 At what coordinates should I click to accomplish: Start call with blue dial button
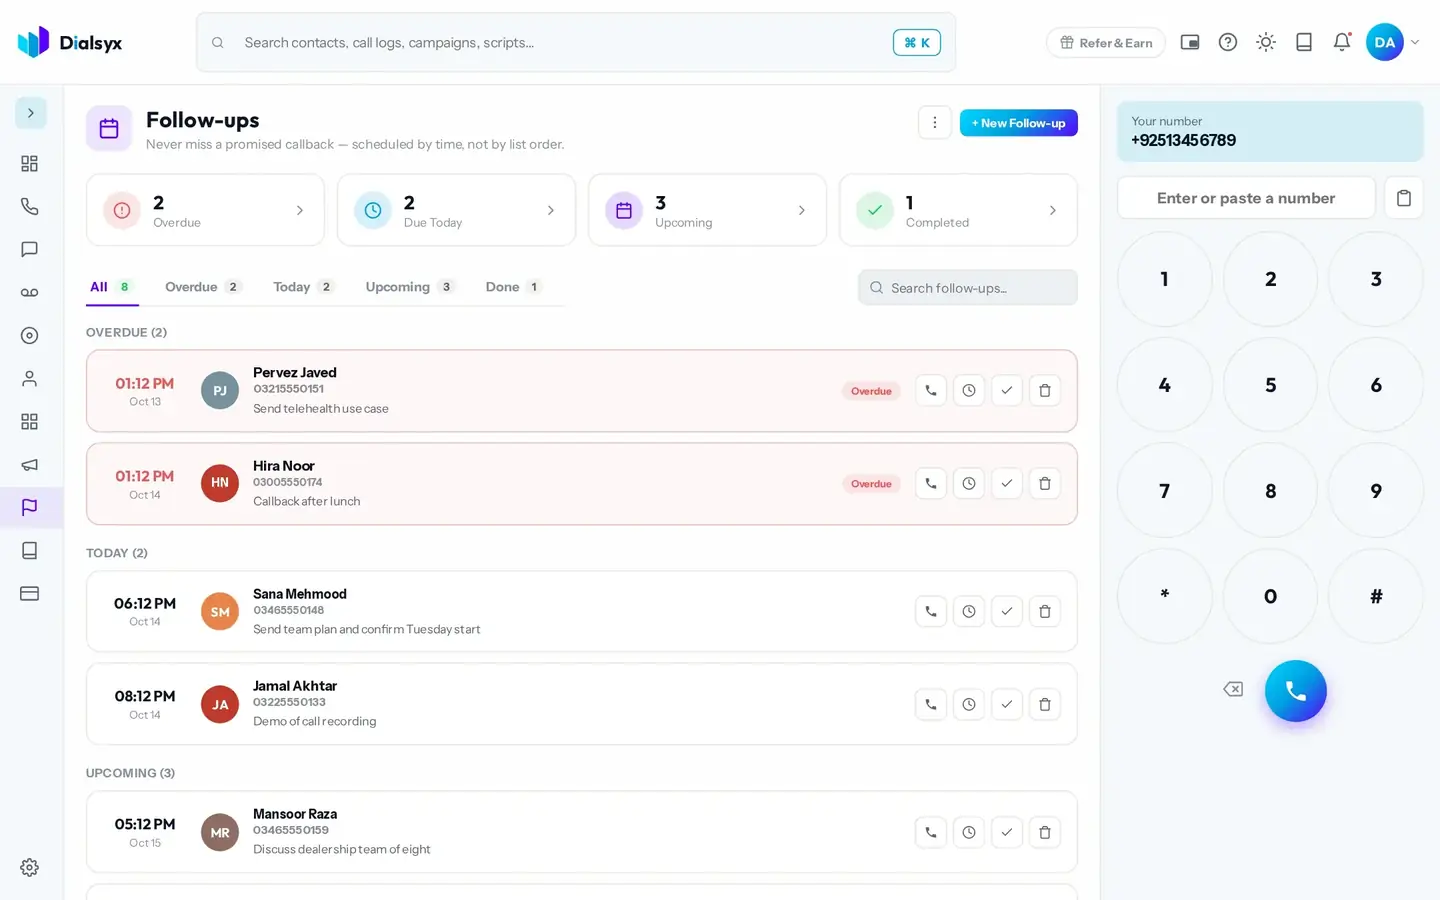pyautogui.click(x=1295, y=691)
